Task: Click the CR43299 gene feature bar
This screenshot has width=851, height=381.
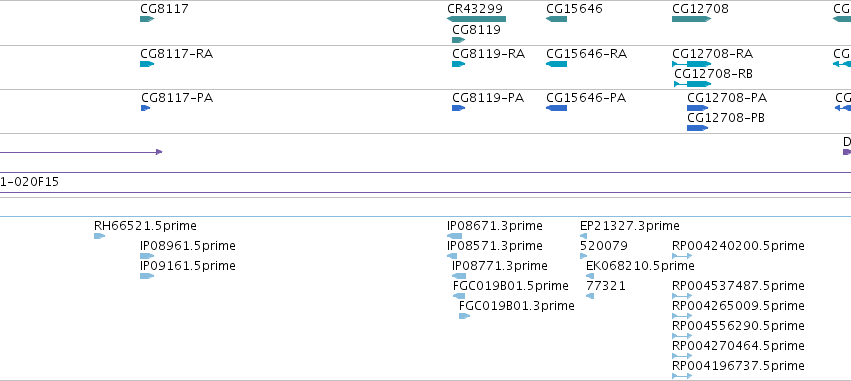Action: click(477, 19)
